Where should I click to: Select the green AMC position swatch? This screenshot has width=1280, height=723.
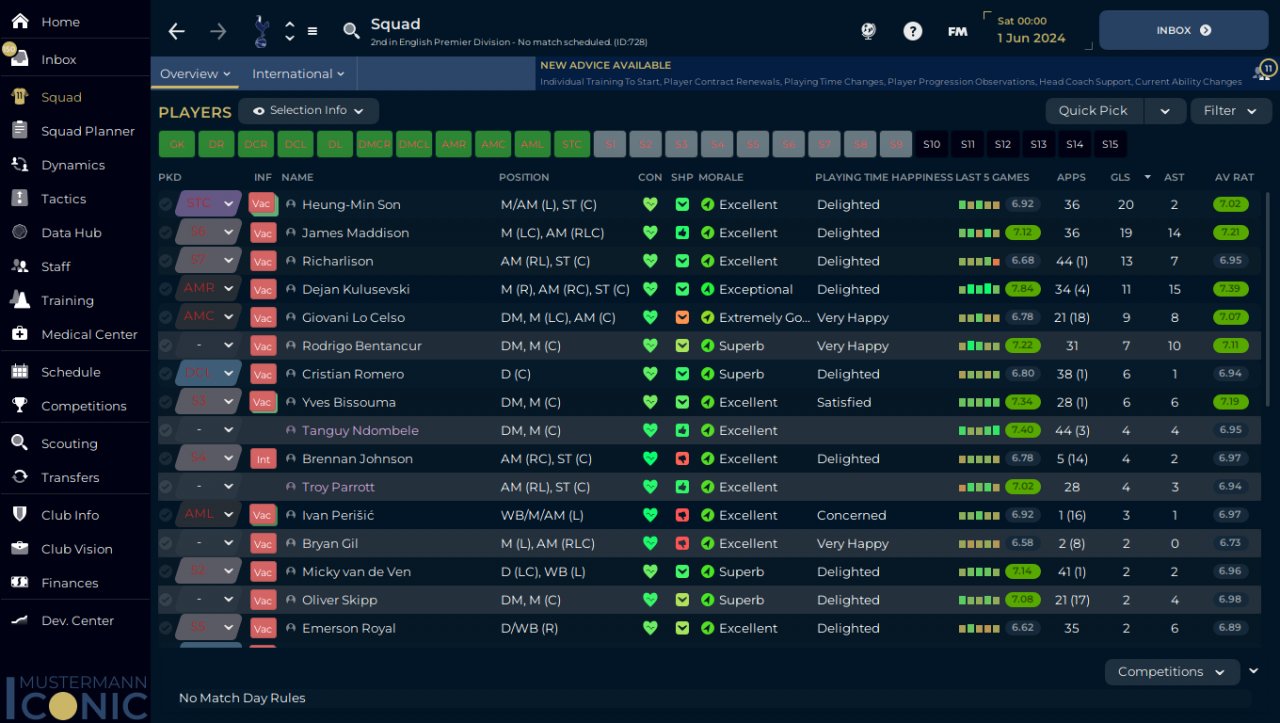point(493,144)
